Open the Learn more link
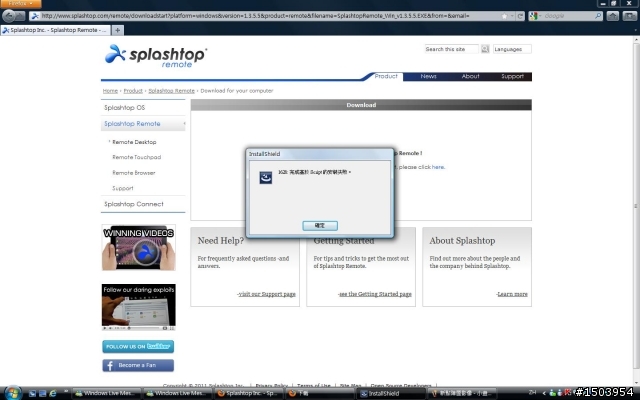Viewport: 640px width, 400px height. [x=512, y=294]
